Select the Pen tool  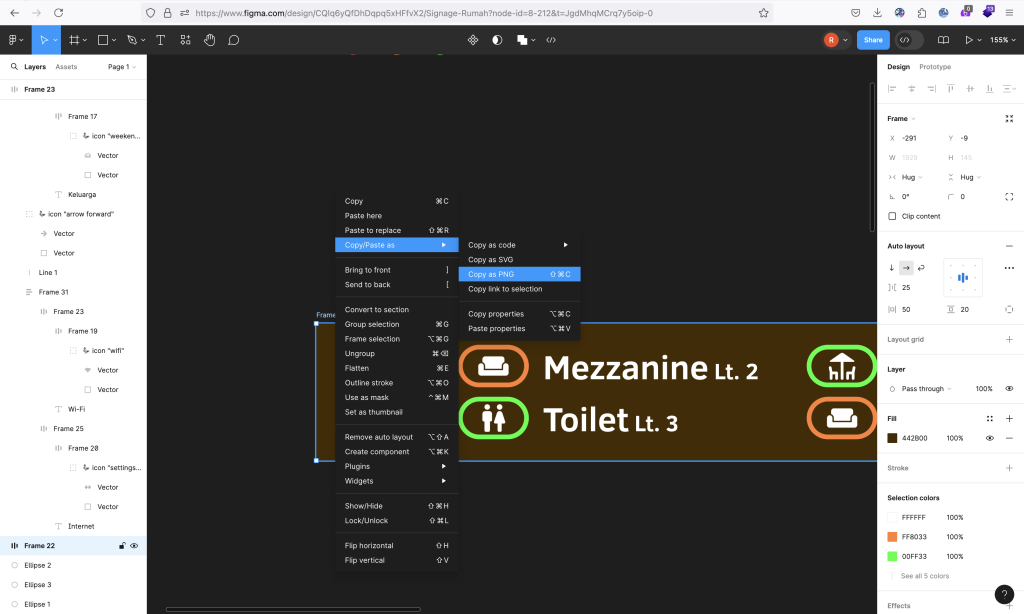pos(133,40)
